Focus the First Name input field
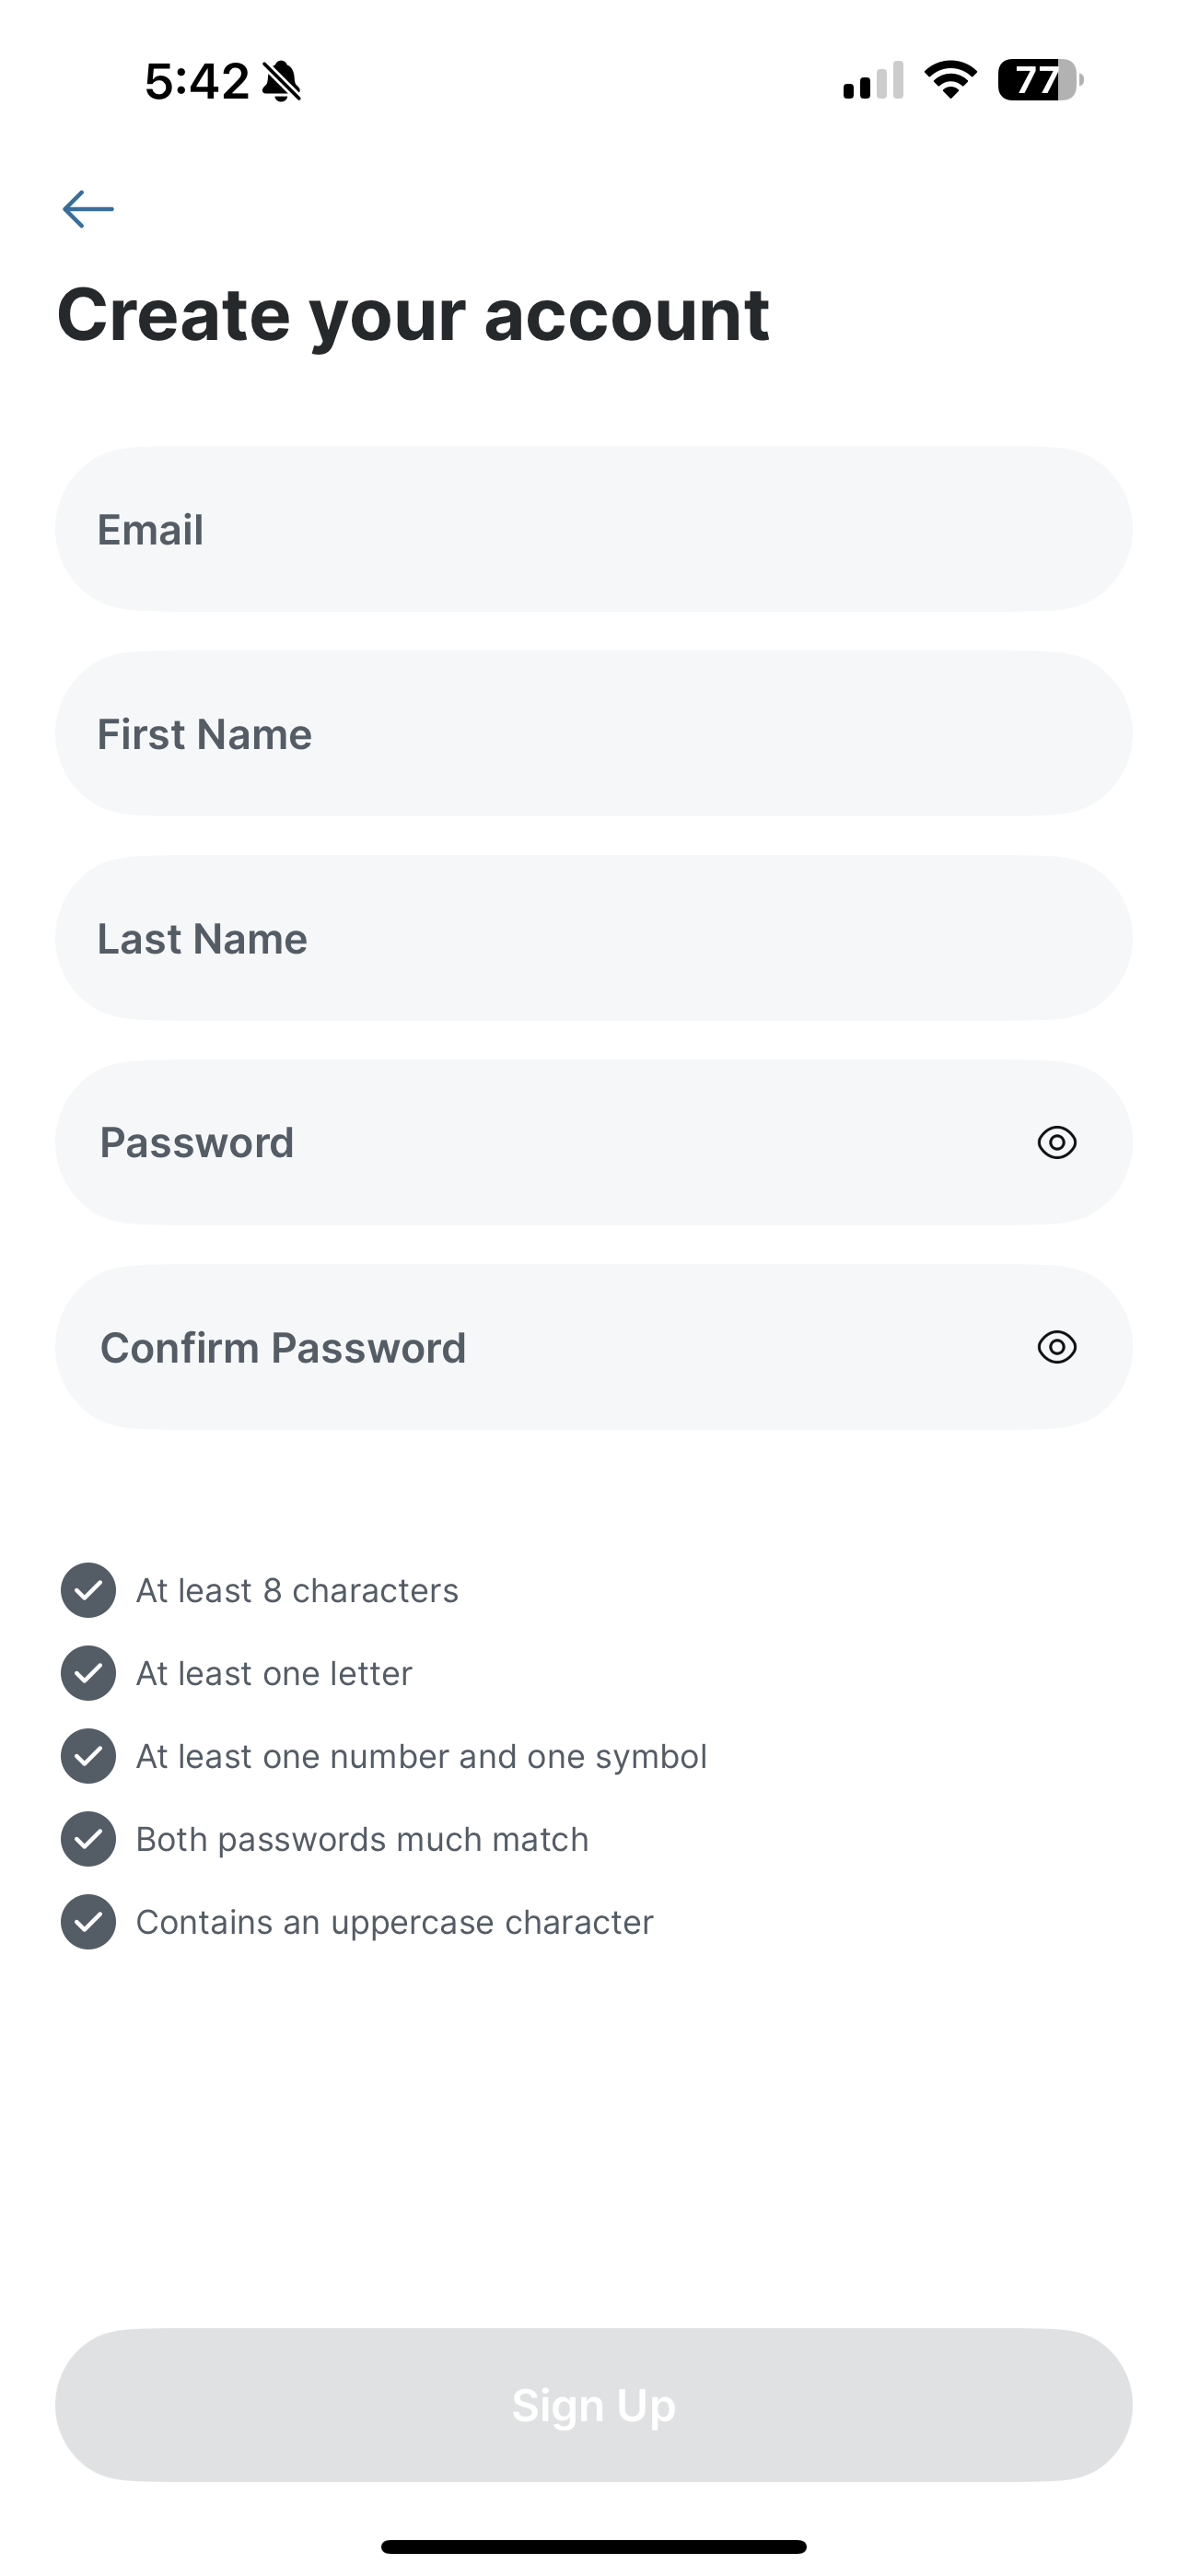The width and height of the screenshot is (1188, 2576). tap(592, 734)
